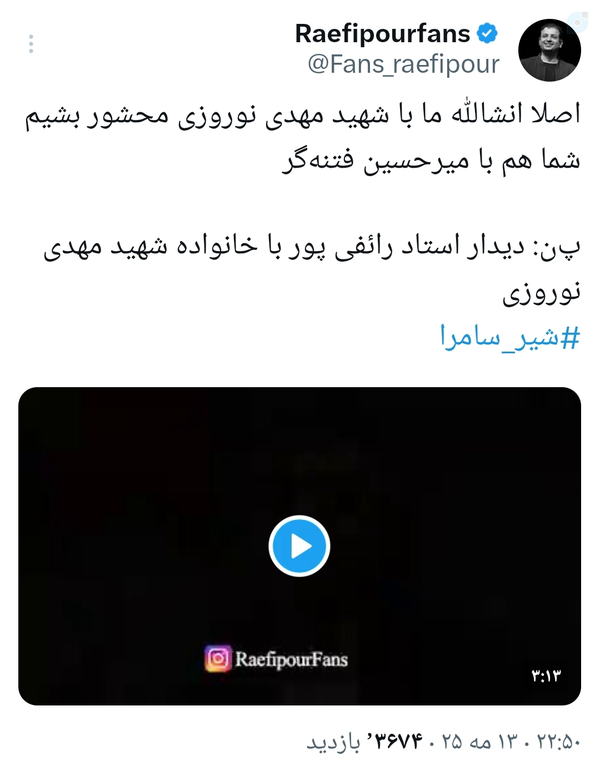Click the lone word نوروزی above hashtag
Screen dimensions: 600x776
[541, 293]
